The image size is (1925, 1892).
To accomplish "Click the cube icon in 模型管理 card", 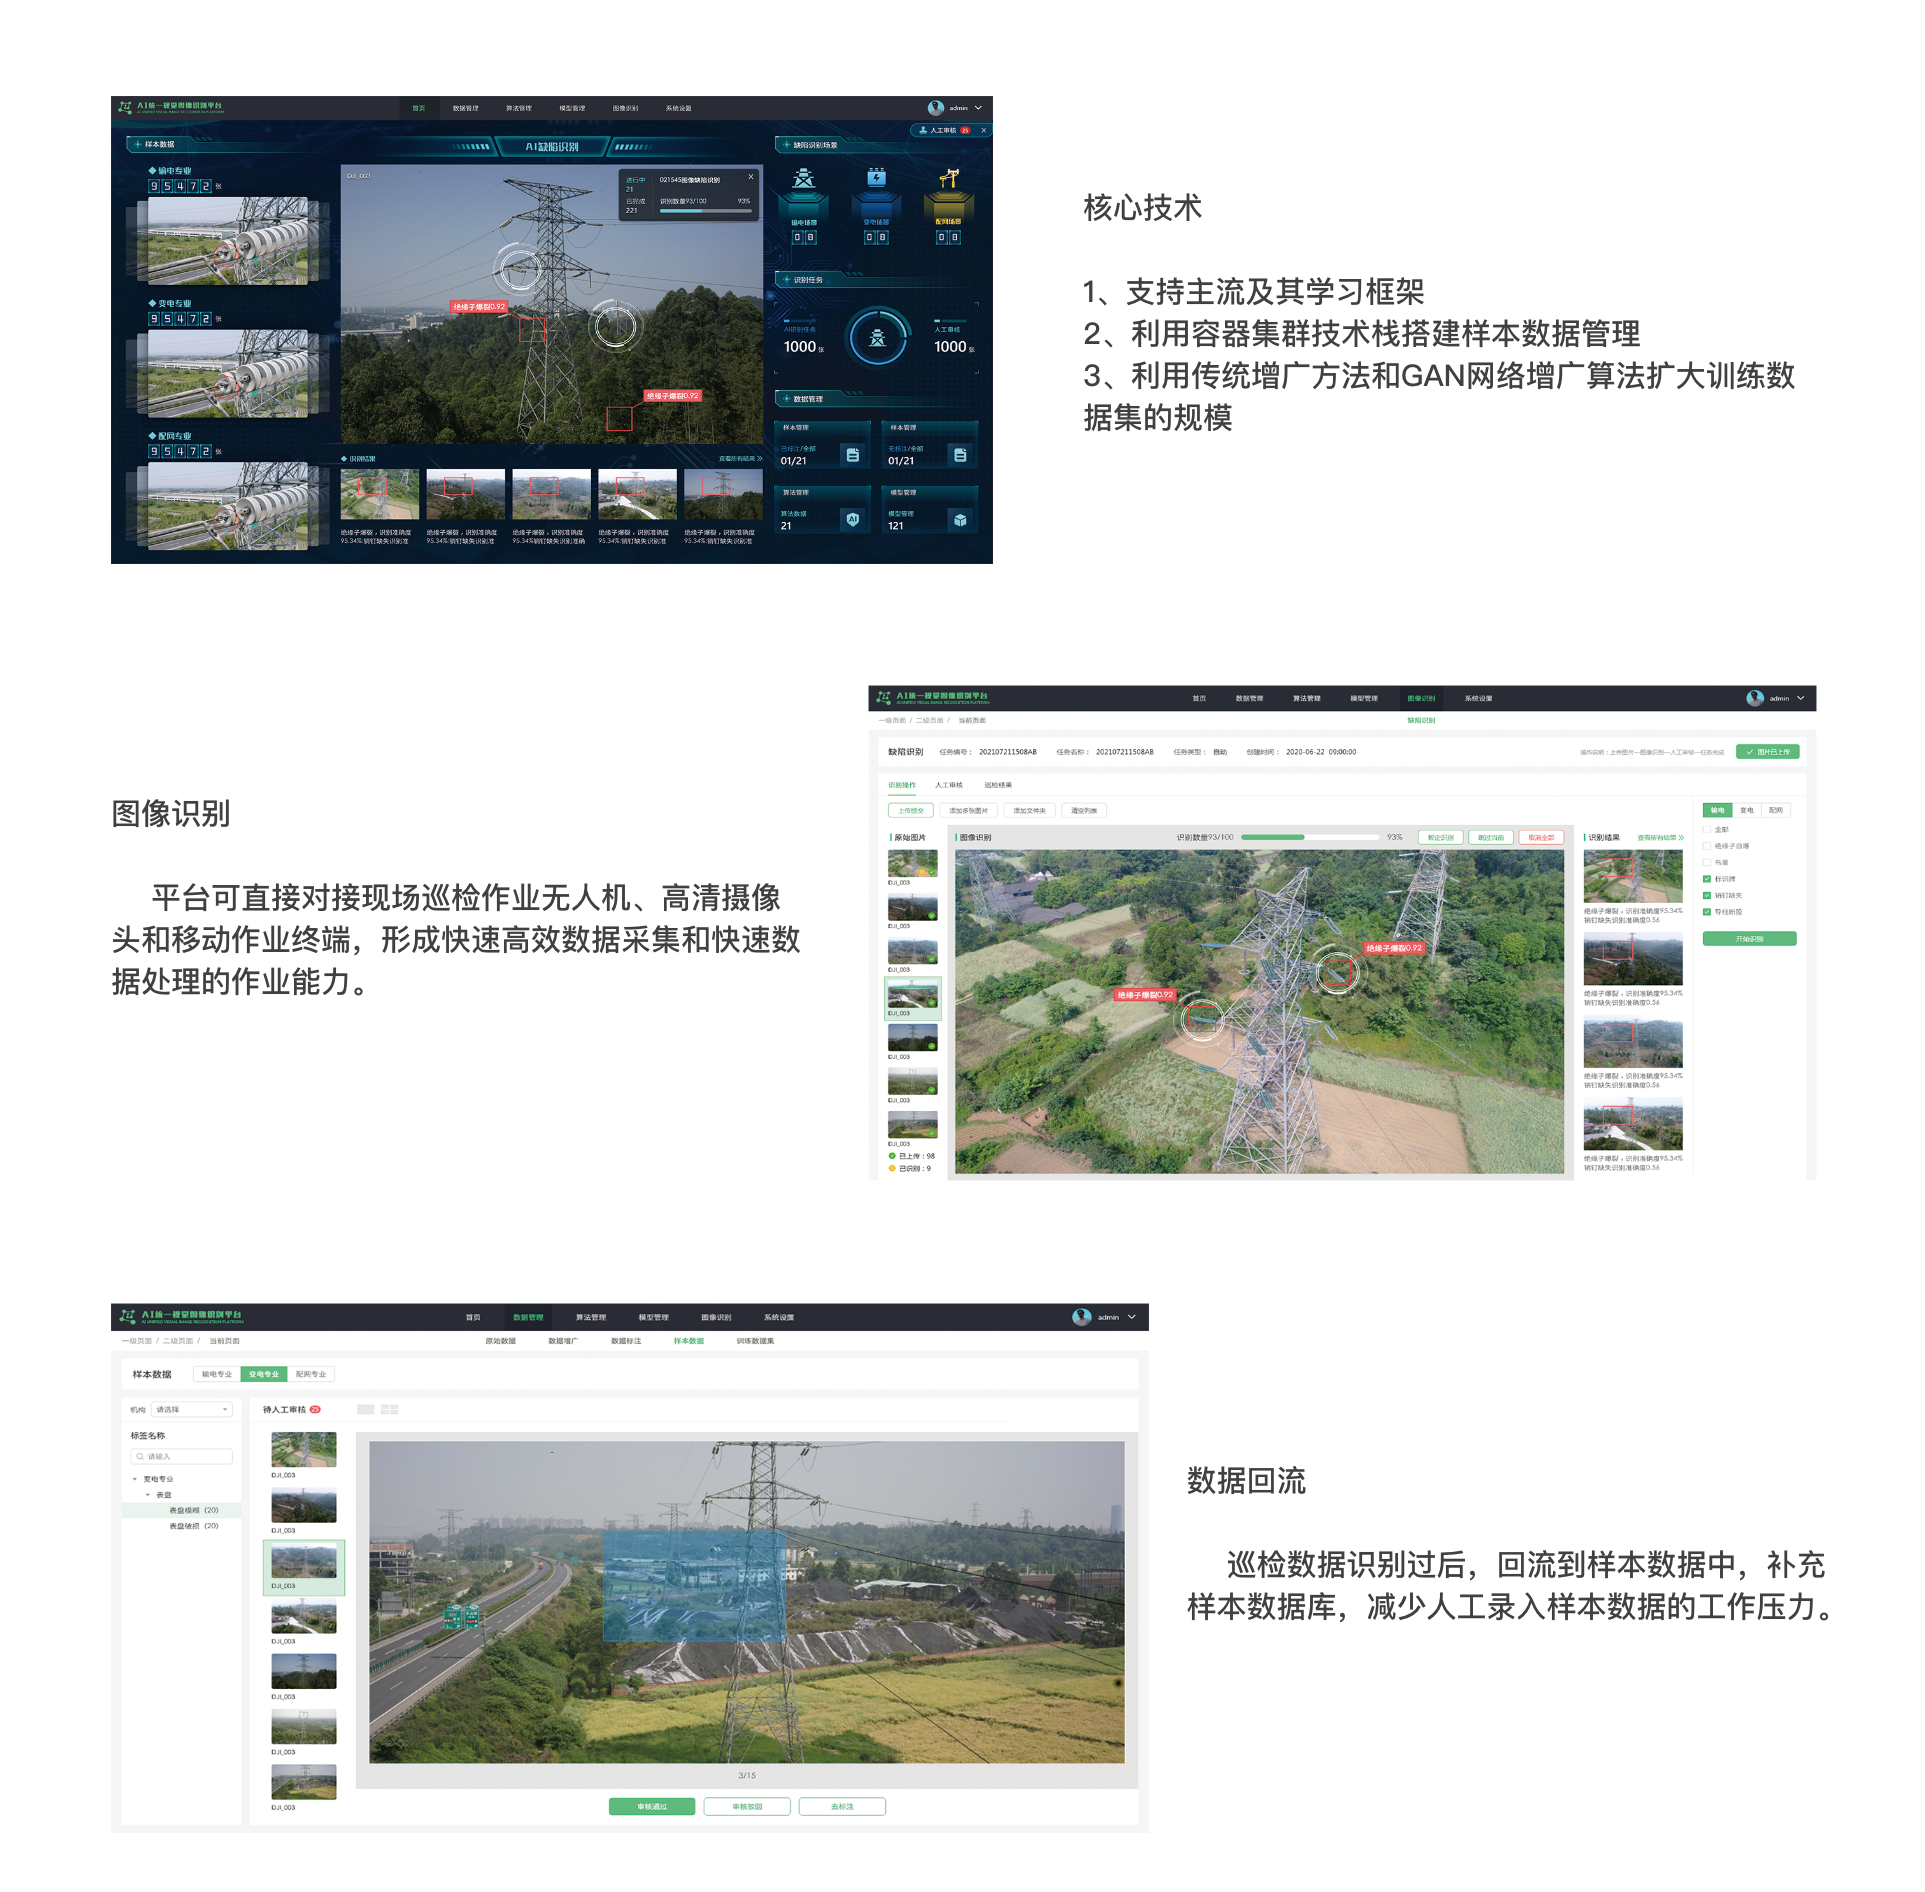I will point(960,519).
